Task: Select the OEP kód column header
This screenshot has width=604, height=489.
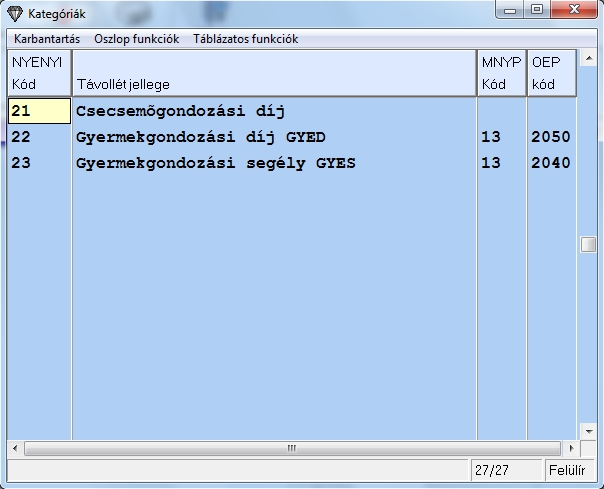Action: click(552, 73)
